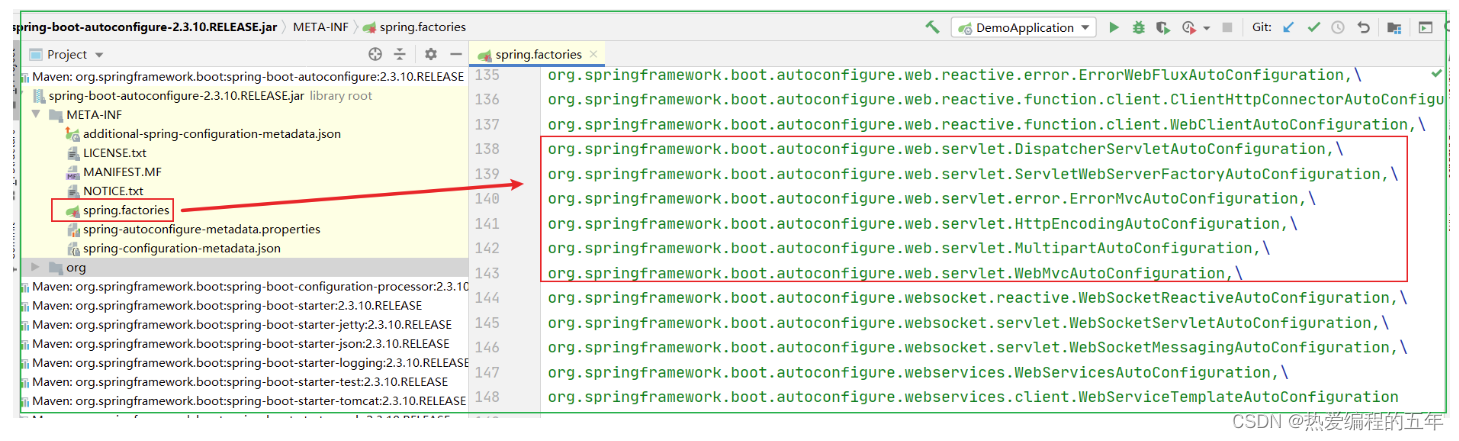The width and height of the screenshot is (1459, 441).
Task: Click the HttpEncodingAutoConfiguration line
Action: tap(923, 224)
